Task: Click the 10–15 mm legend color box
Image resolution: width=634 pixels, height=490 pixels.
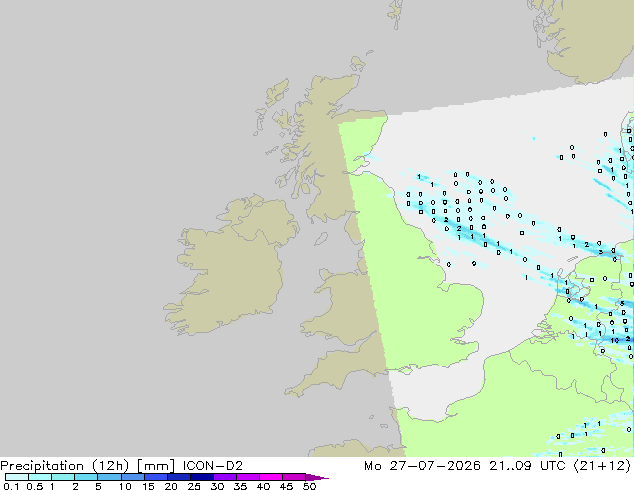Action: click(x=133, y=477)
